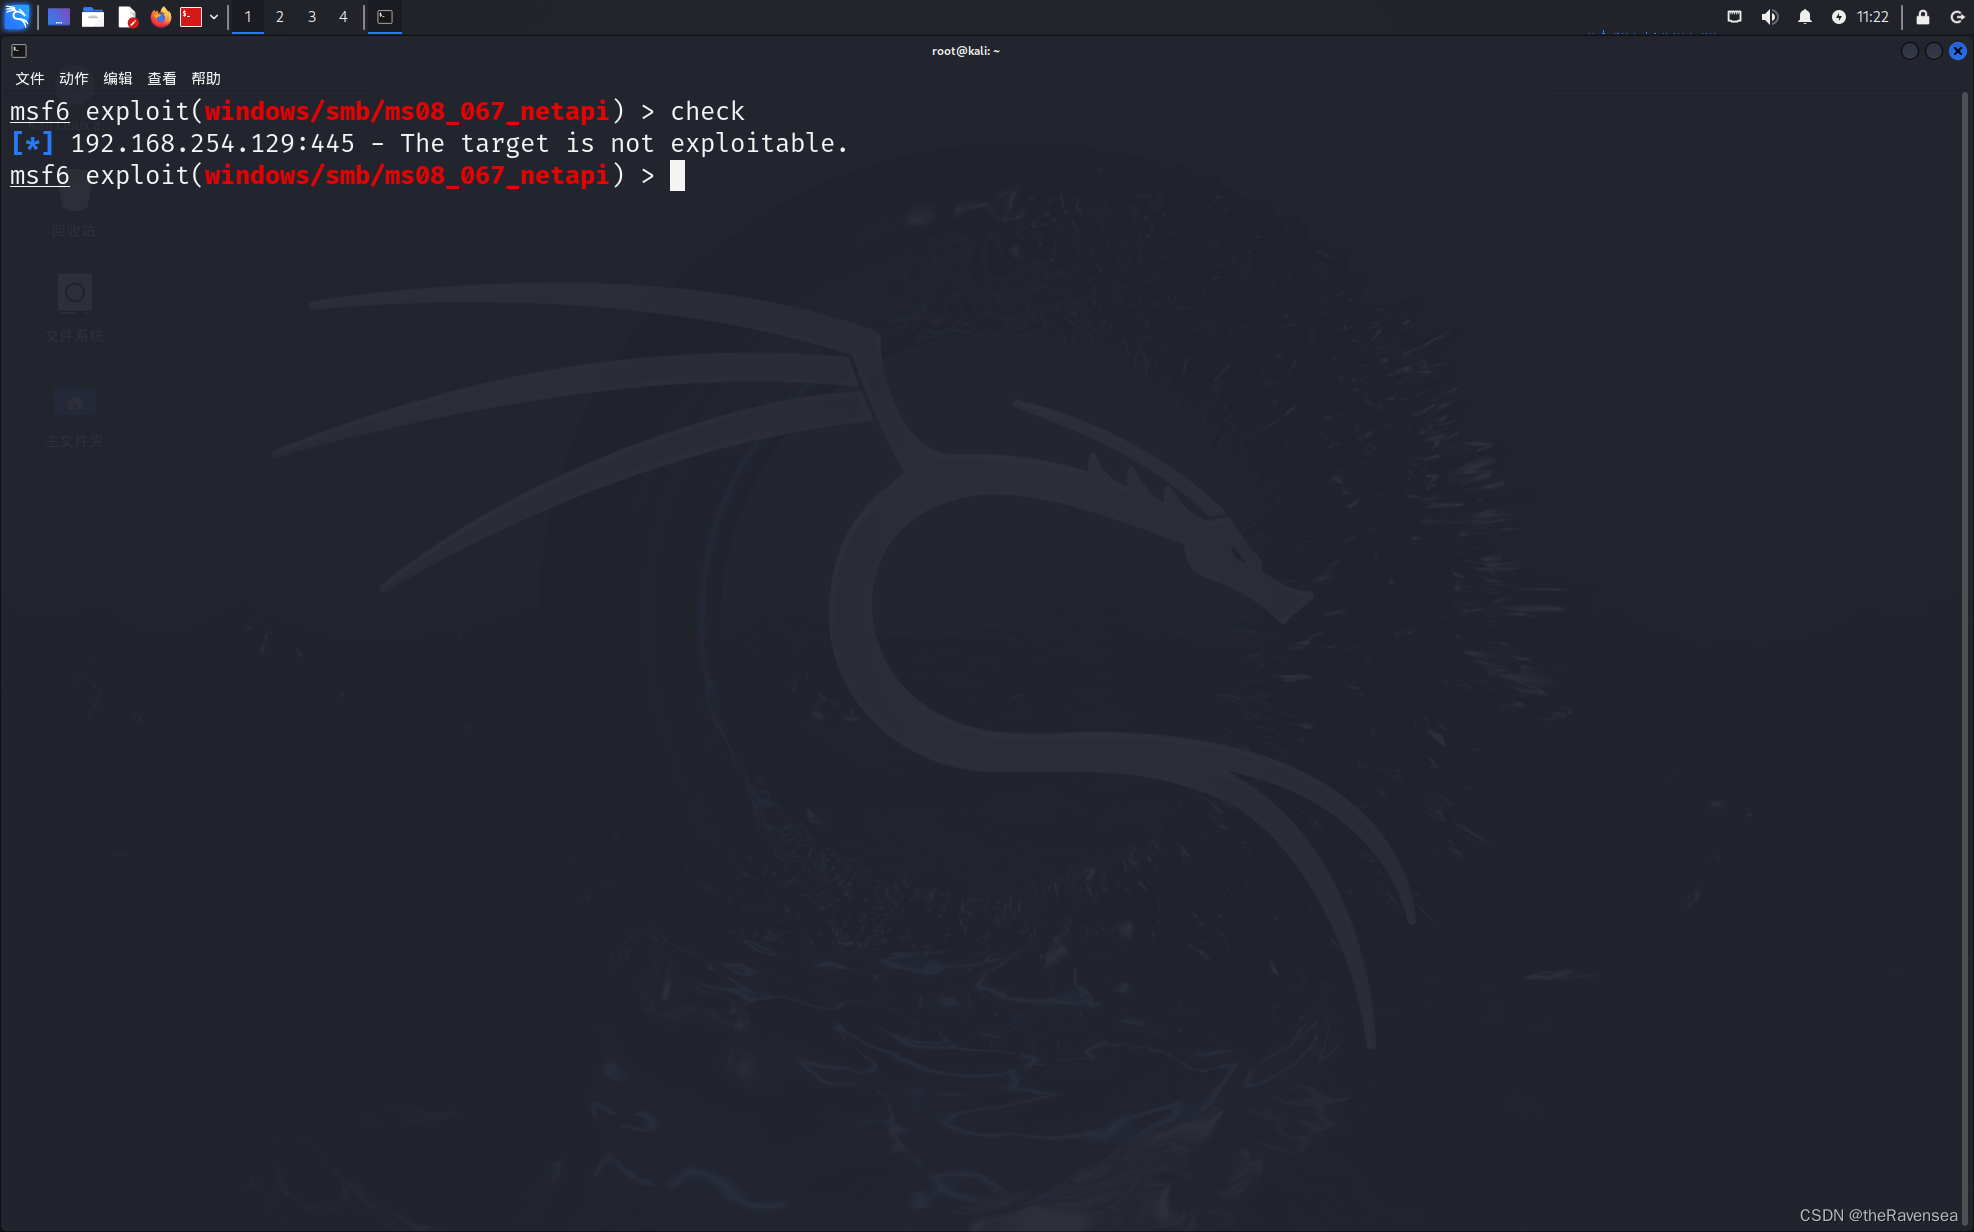Minimize the terminal window
Screen dimensions: 1974x1232
tap(1910, 51)
